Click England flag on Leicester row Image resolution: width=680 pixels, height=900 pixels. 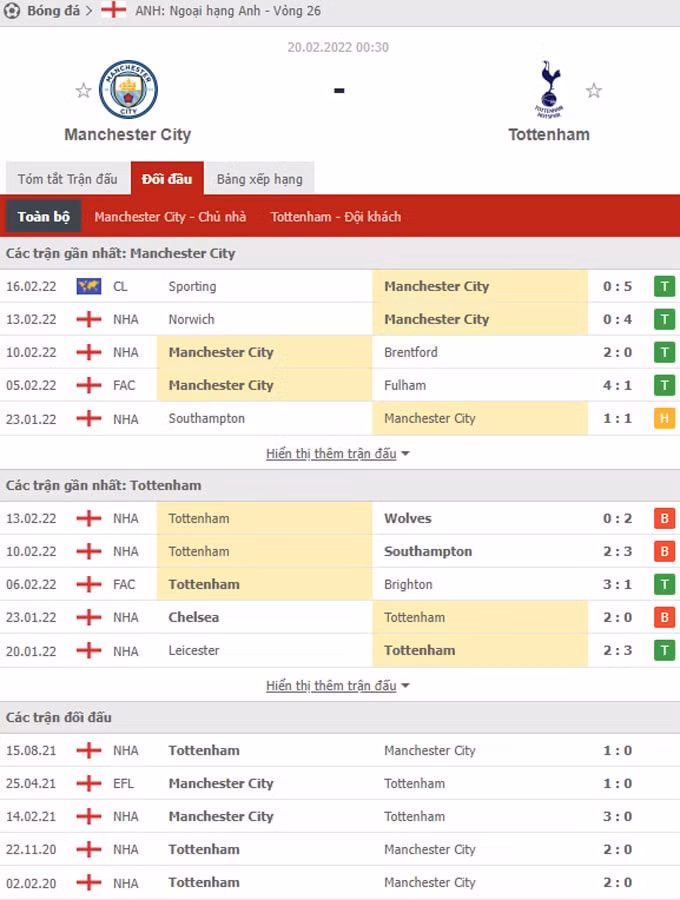coord(89,650)
